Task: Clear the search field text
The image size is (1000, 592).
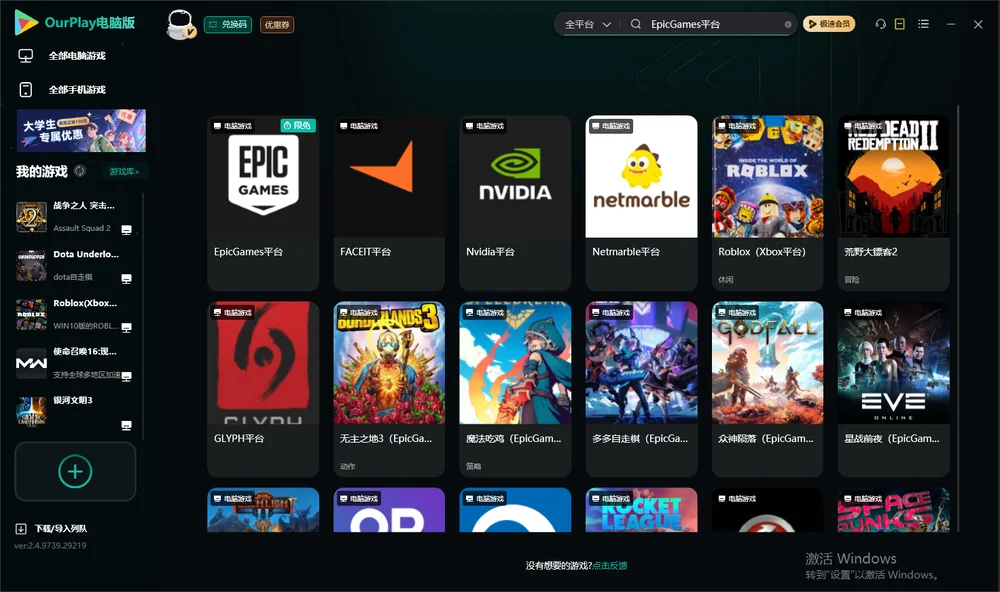Action: [788, 24]
